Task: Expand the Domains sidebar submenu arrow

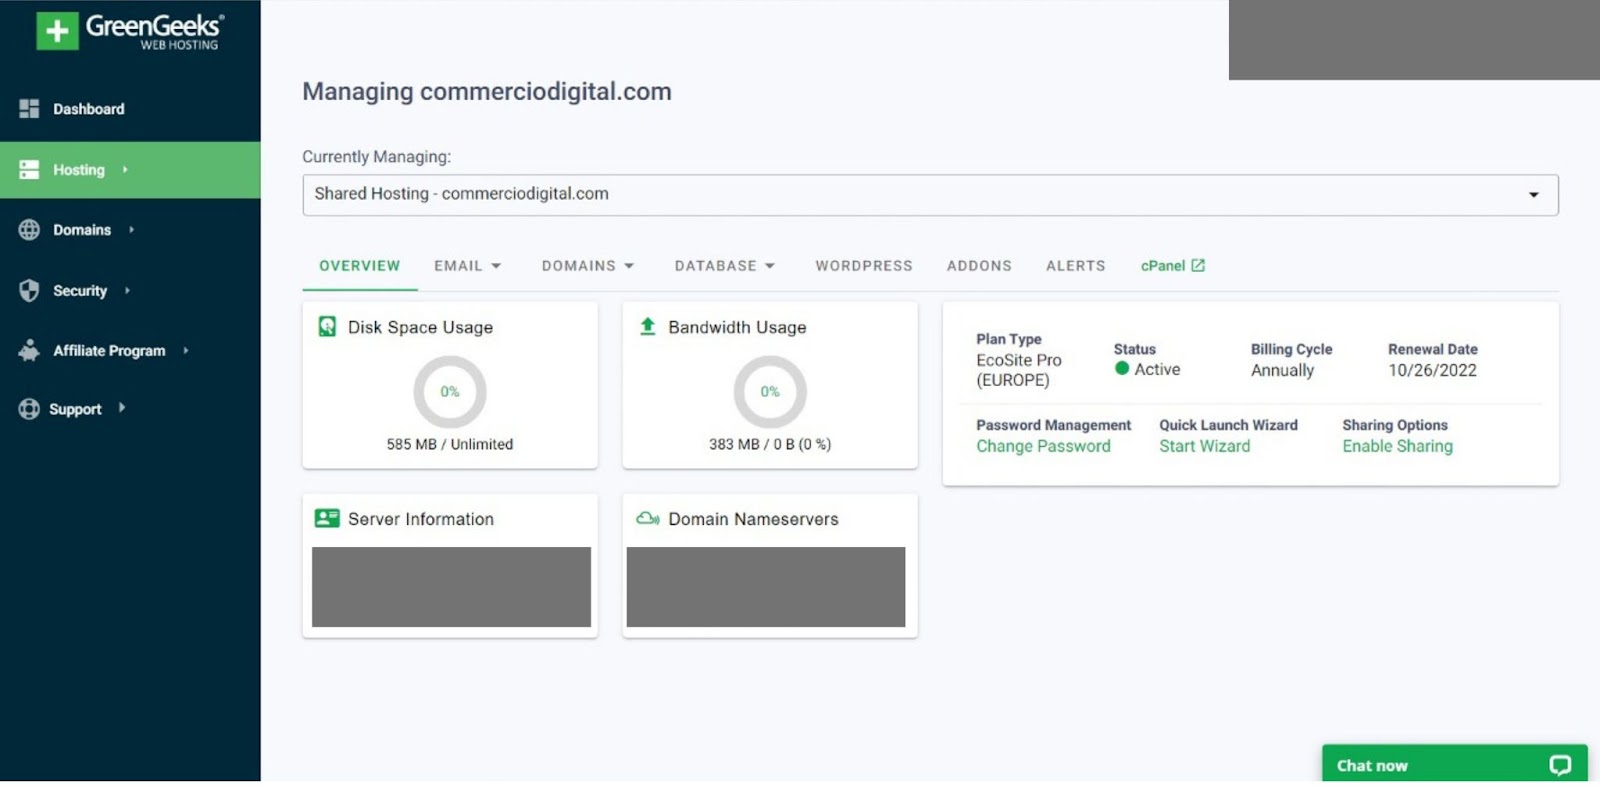Action: click(x=131, y=230)
